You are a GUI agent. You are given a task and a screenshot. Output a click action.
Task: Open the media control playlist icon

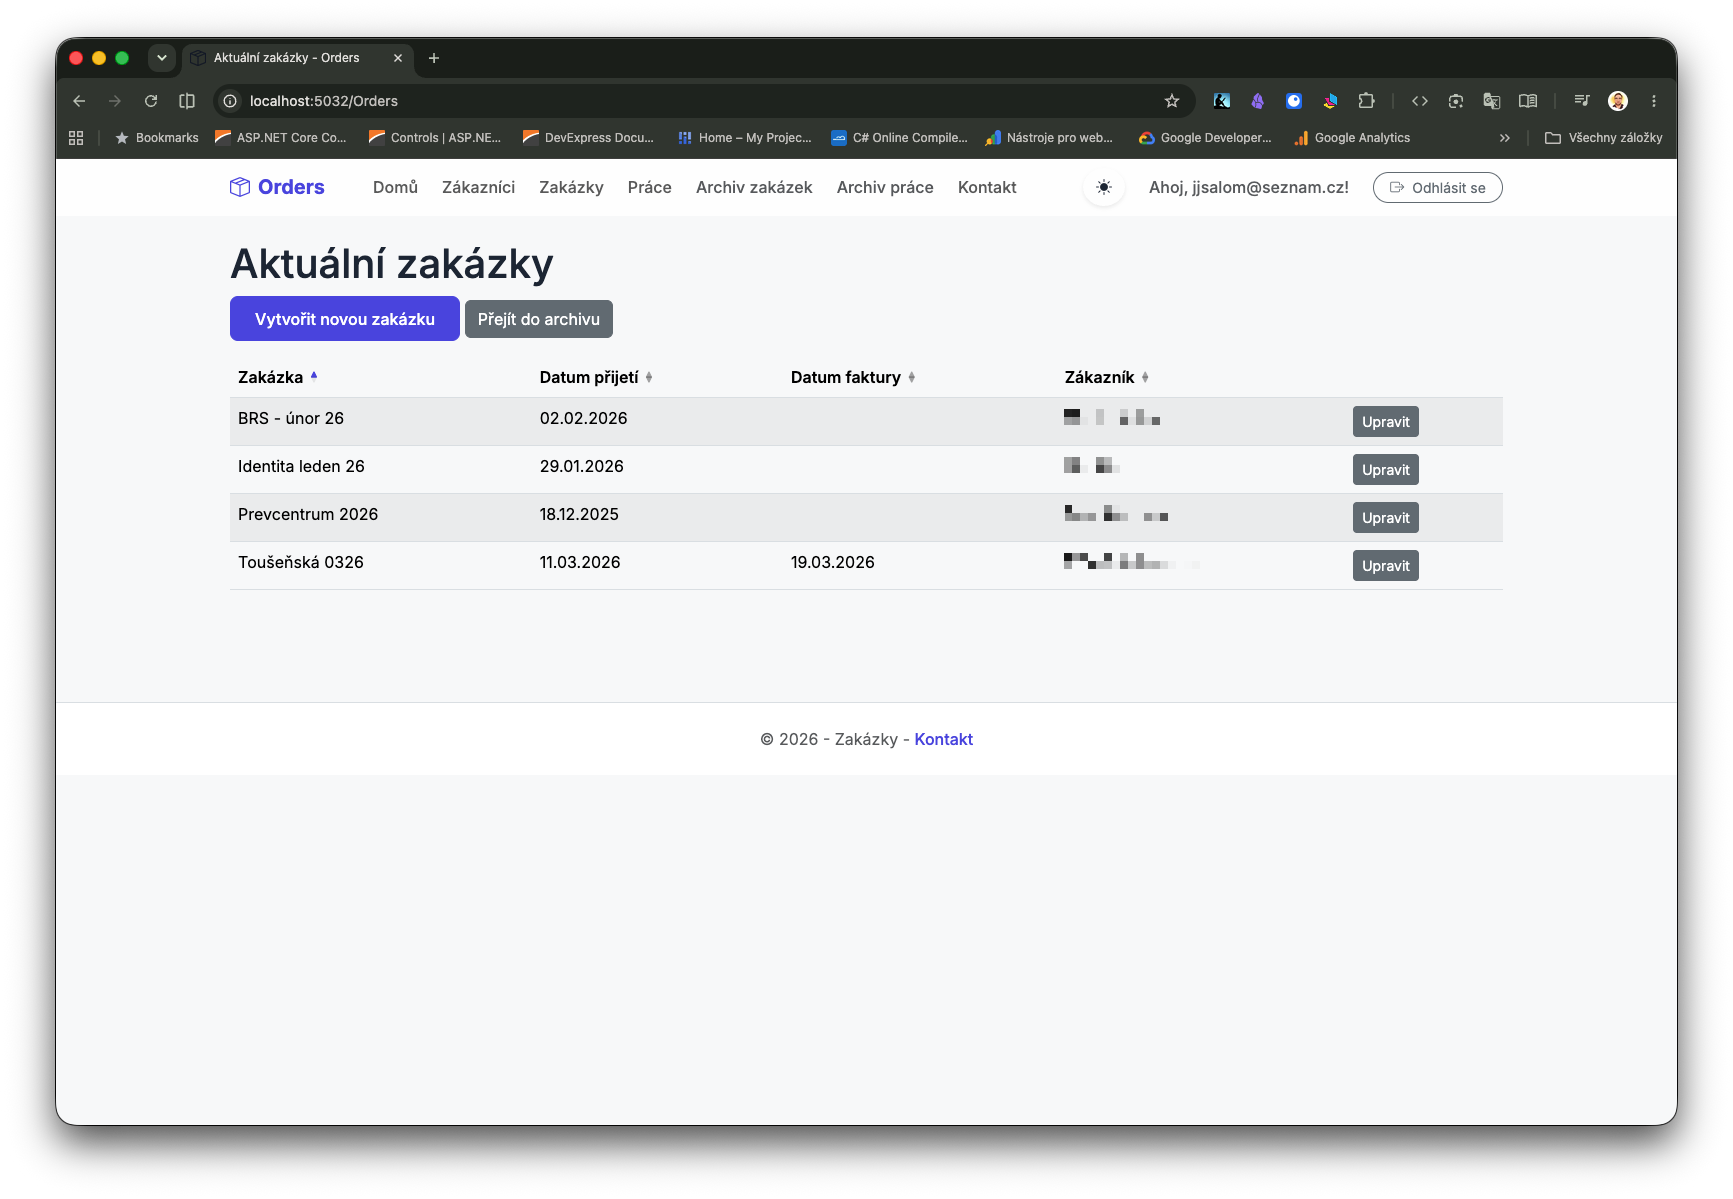click(x=1582, y=101)
